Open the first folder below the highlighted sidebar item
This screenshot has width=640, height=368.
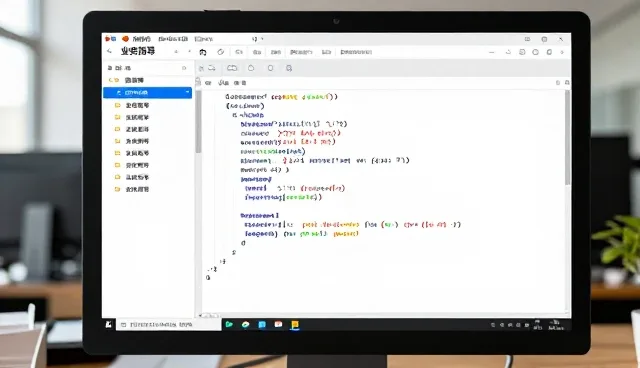[x=132, y=105]
